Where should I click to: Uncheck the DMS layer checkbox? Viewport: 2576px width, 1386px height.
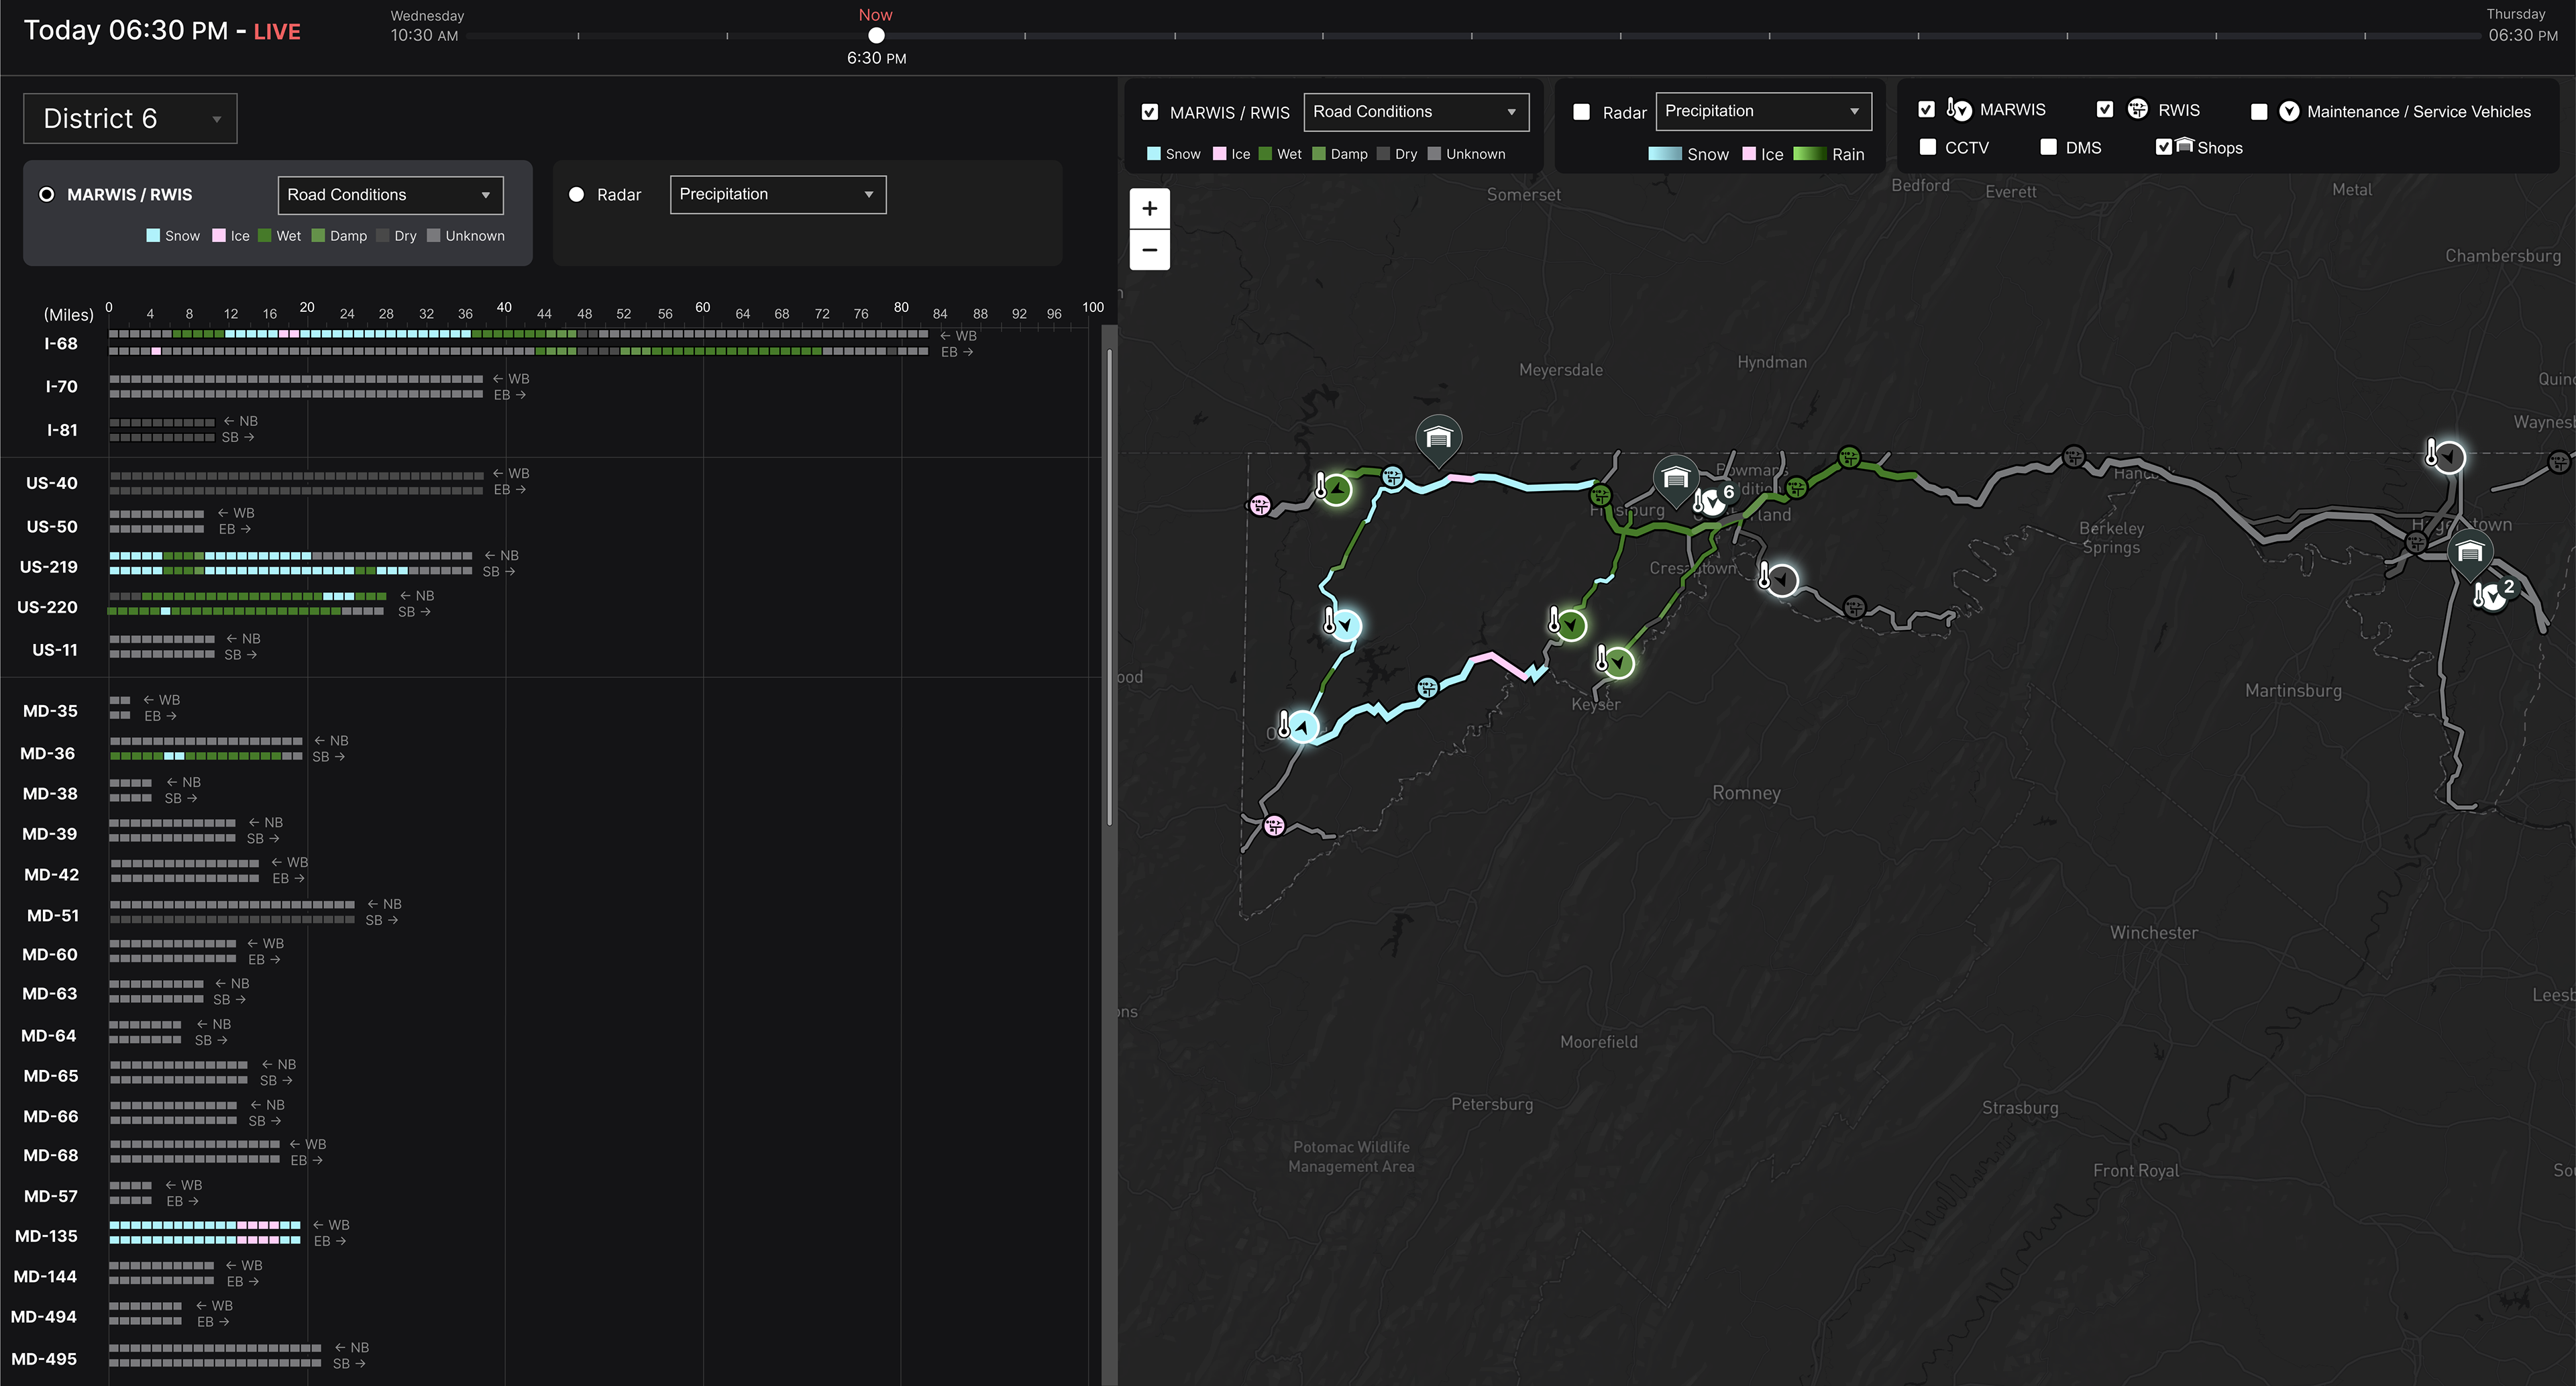pos(2048,147)
